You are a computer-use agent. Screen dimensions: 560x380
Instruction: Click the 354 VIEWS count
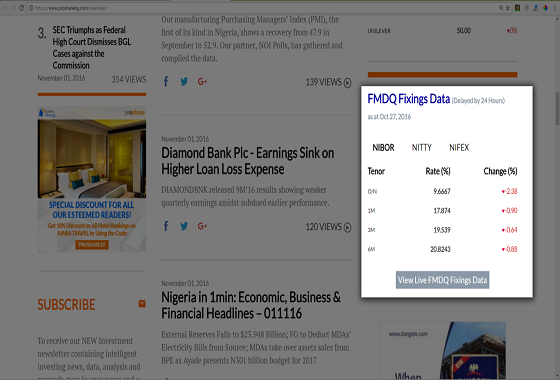(129, 80)
